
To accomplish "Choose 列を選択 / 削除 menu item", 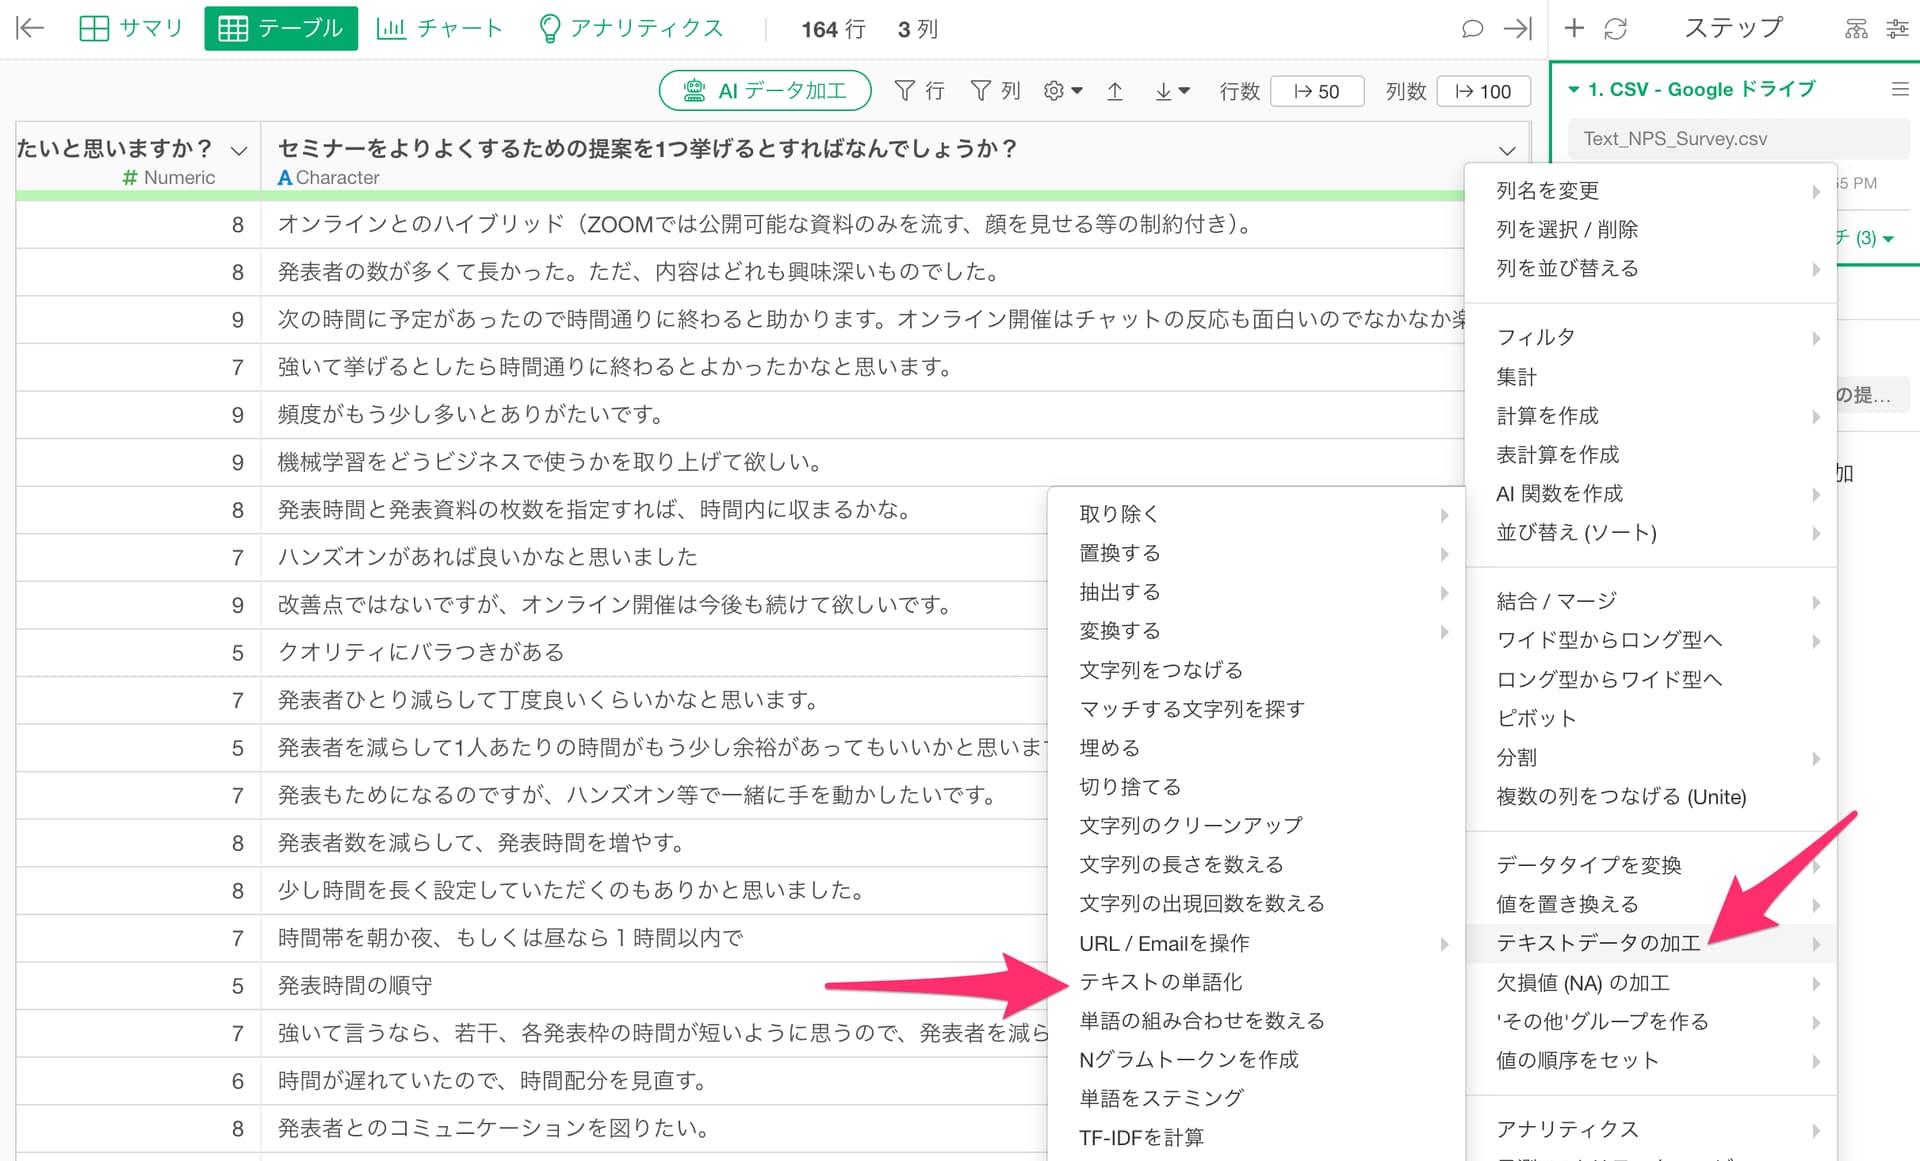I will (1651, 230).
